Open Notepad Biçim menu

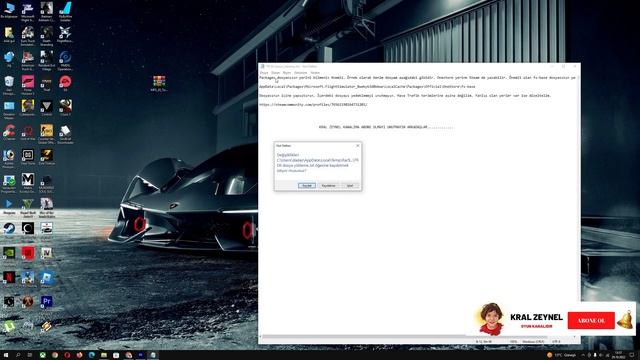point(287,73)
